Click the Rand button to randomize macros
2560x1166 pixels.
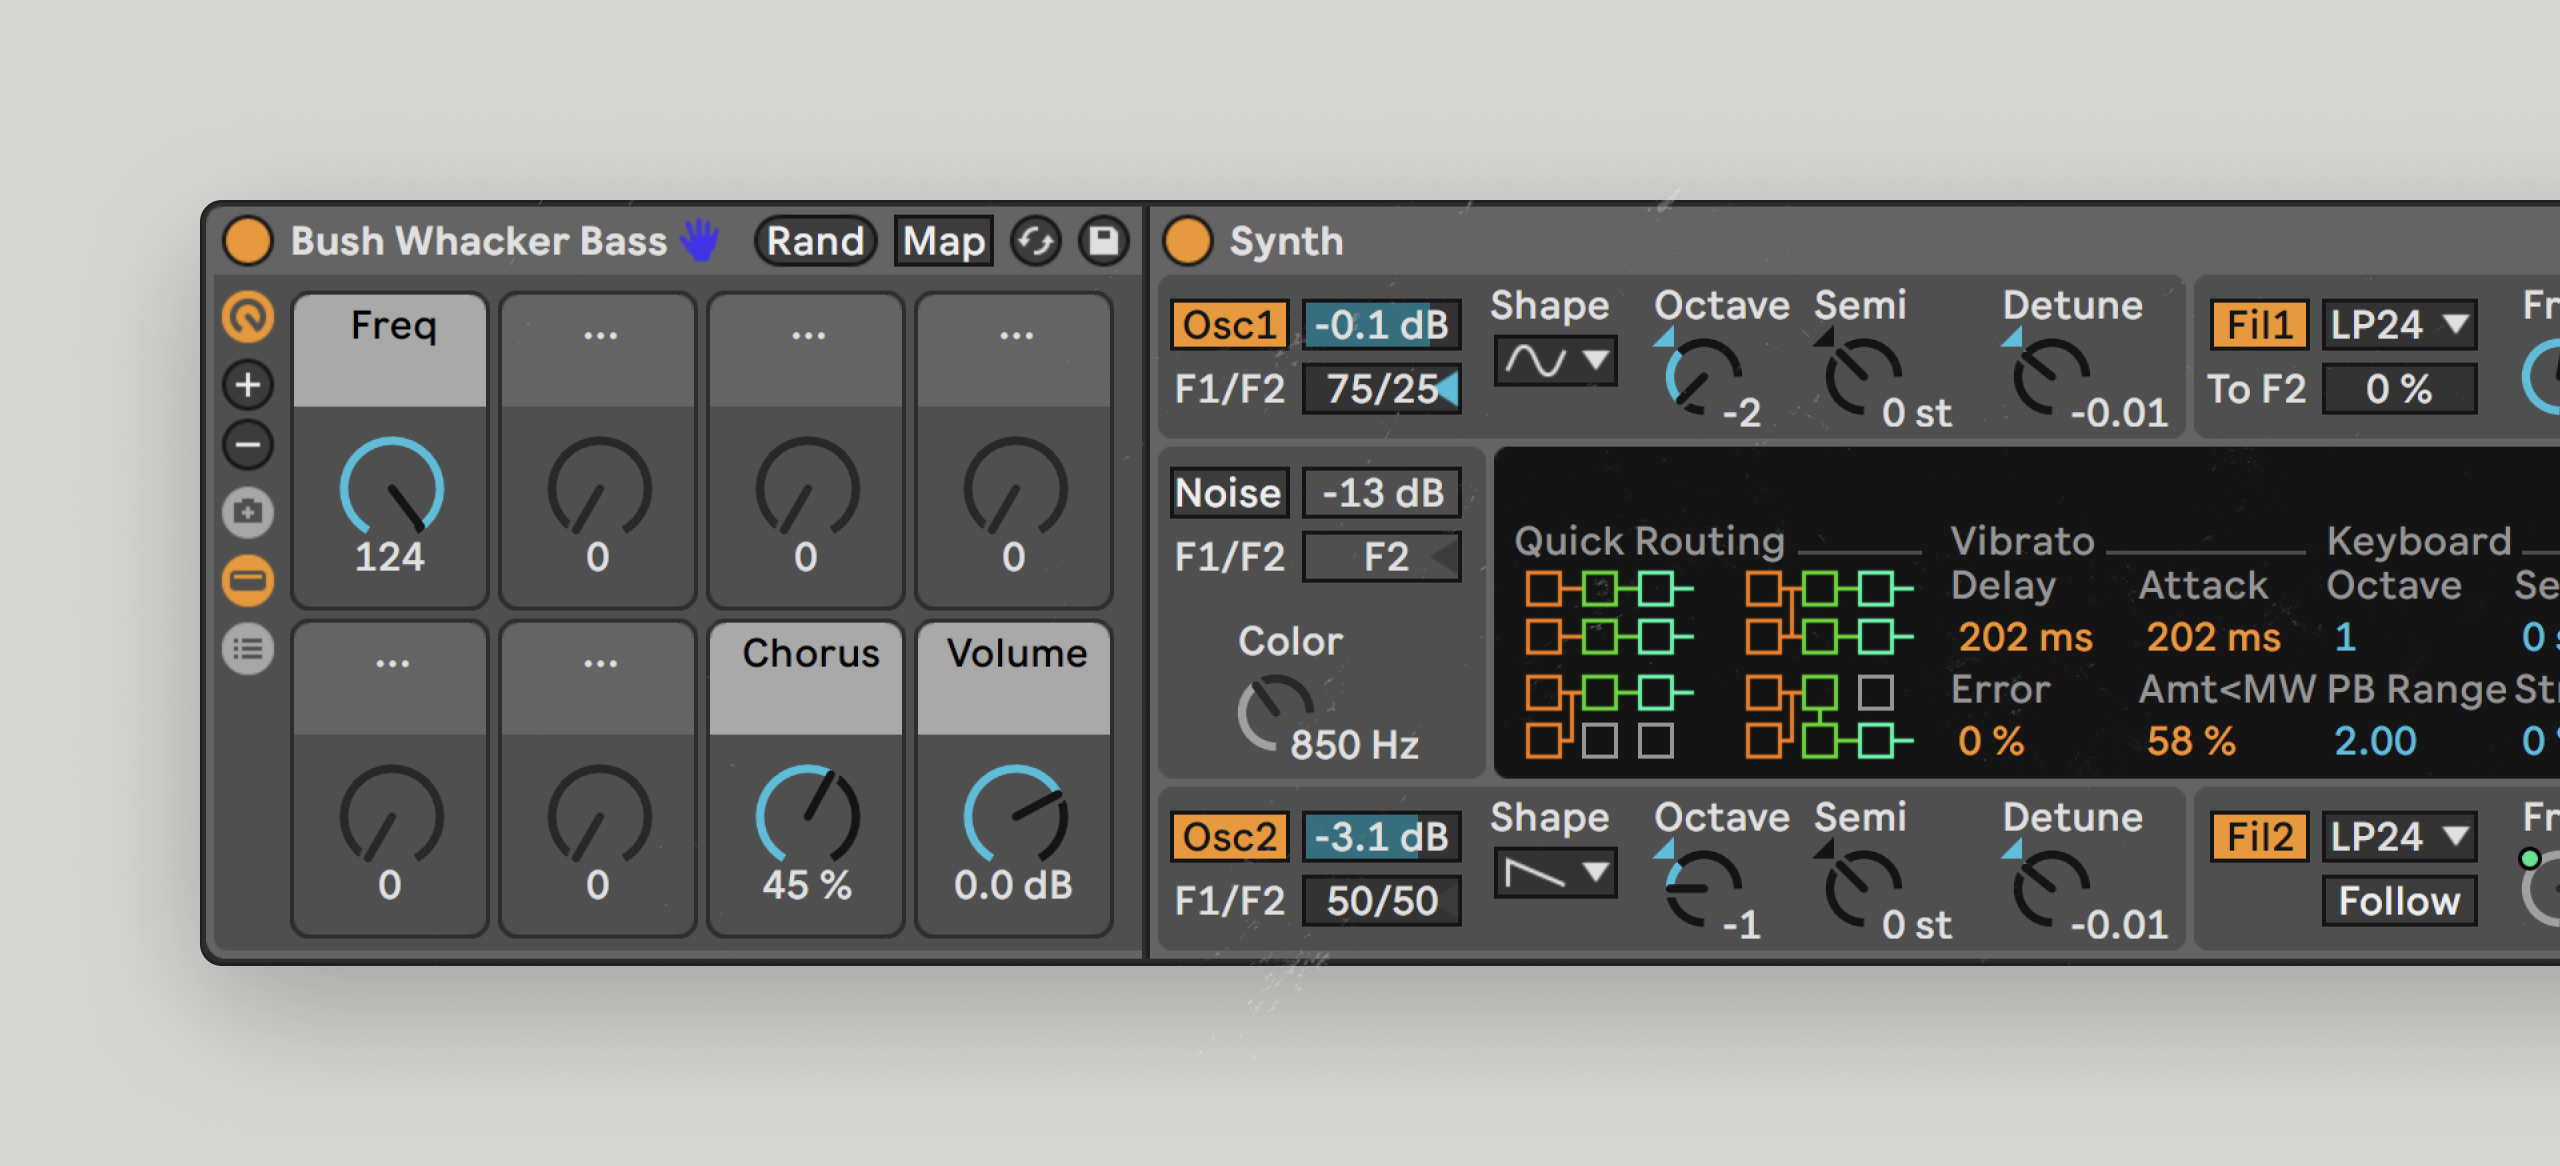tap(814, 240)
